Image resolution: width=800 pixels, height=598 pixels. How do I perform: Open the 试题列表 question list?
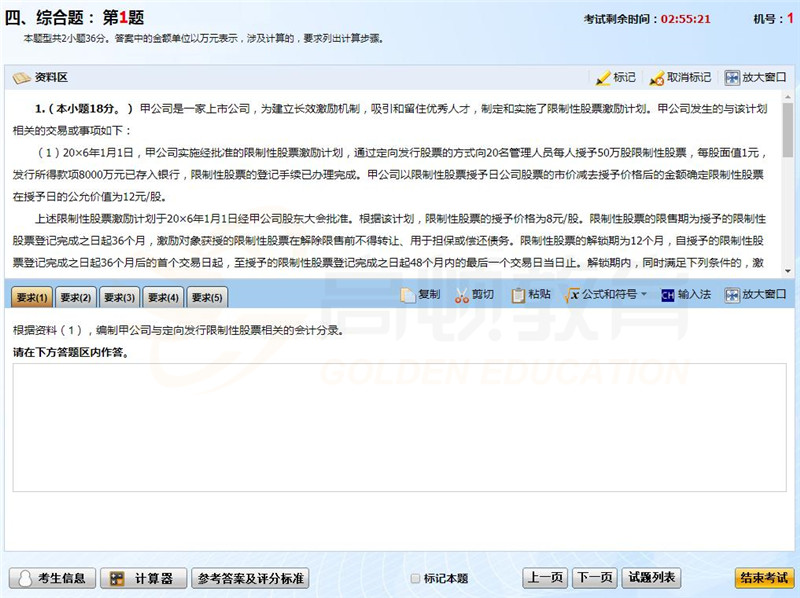[x=651, y=578]
